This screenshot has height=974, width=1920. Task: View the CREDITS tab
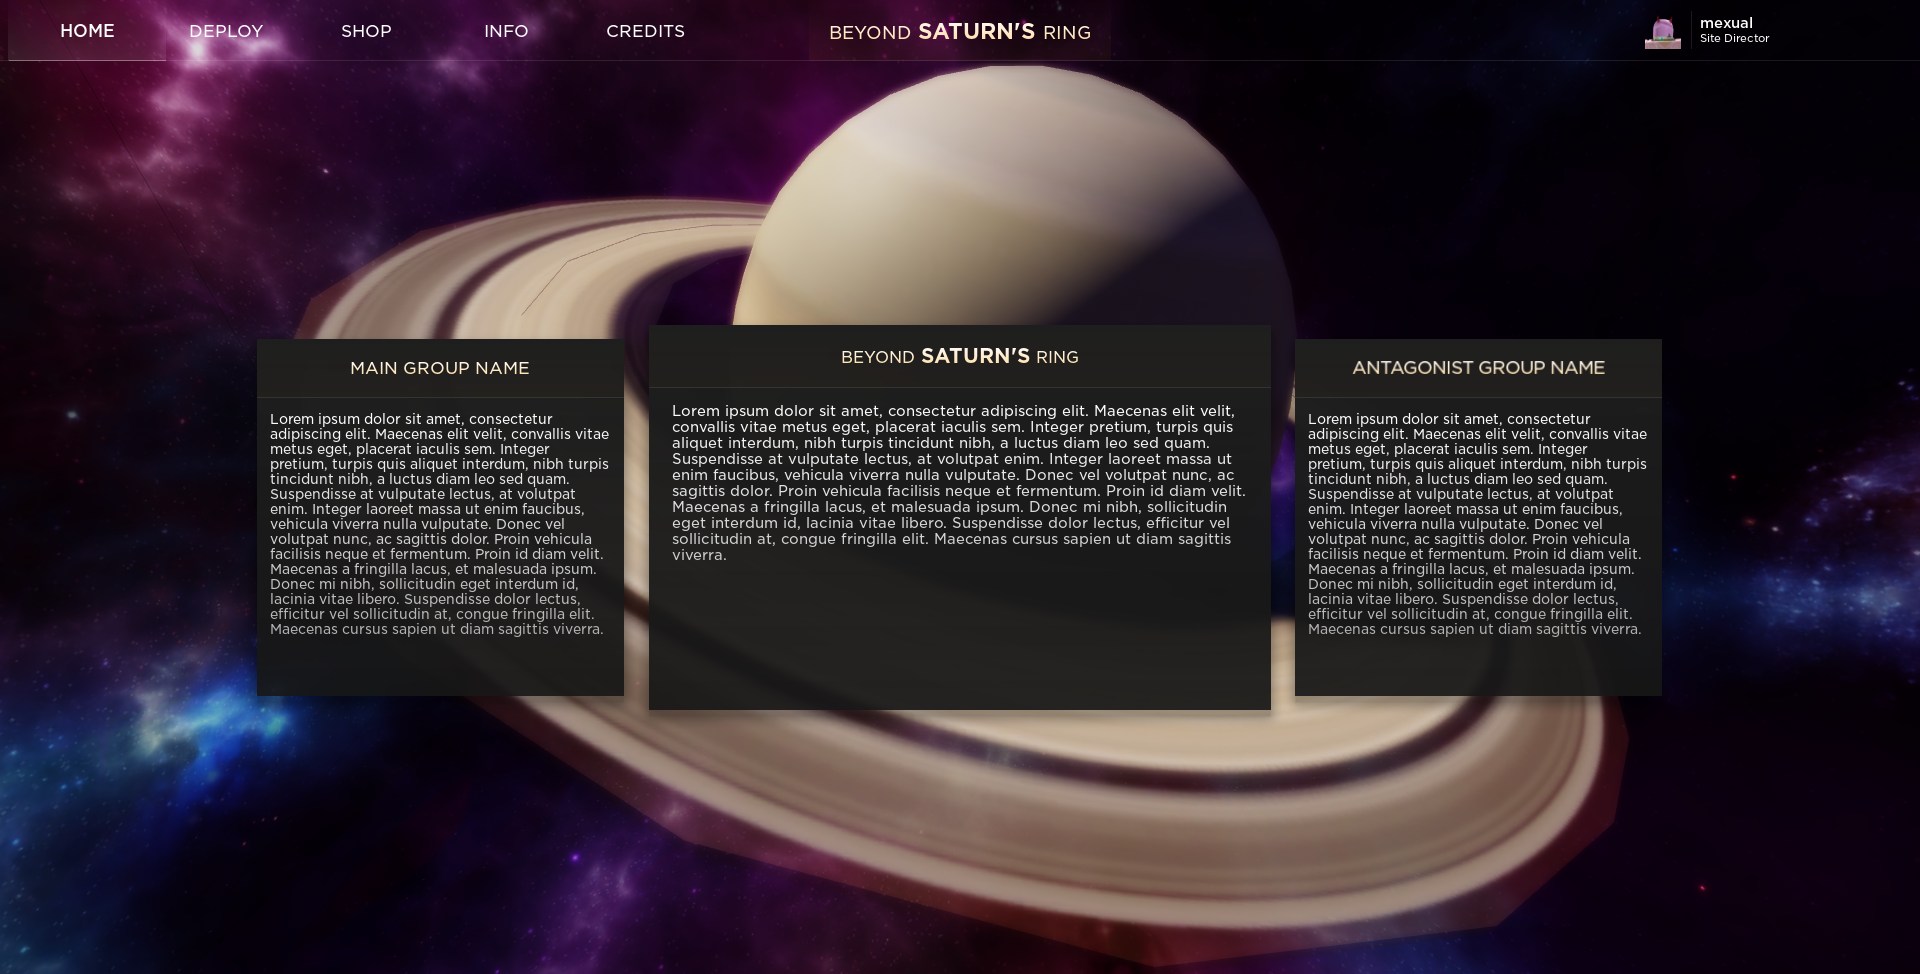pyautogui.click(x=645, y=31)
